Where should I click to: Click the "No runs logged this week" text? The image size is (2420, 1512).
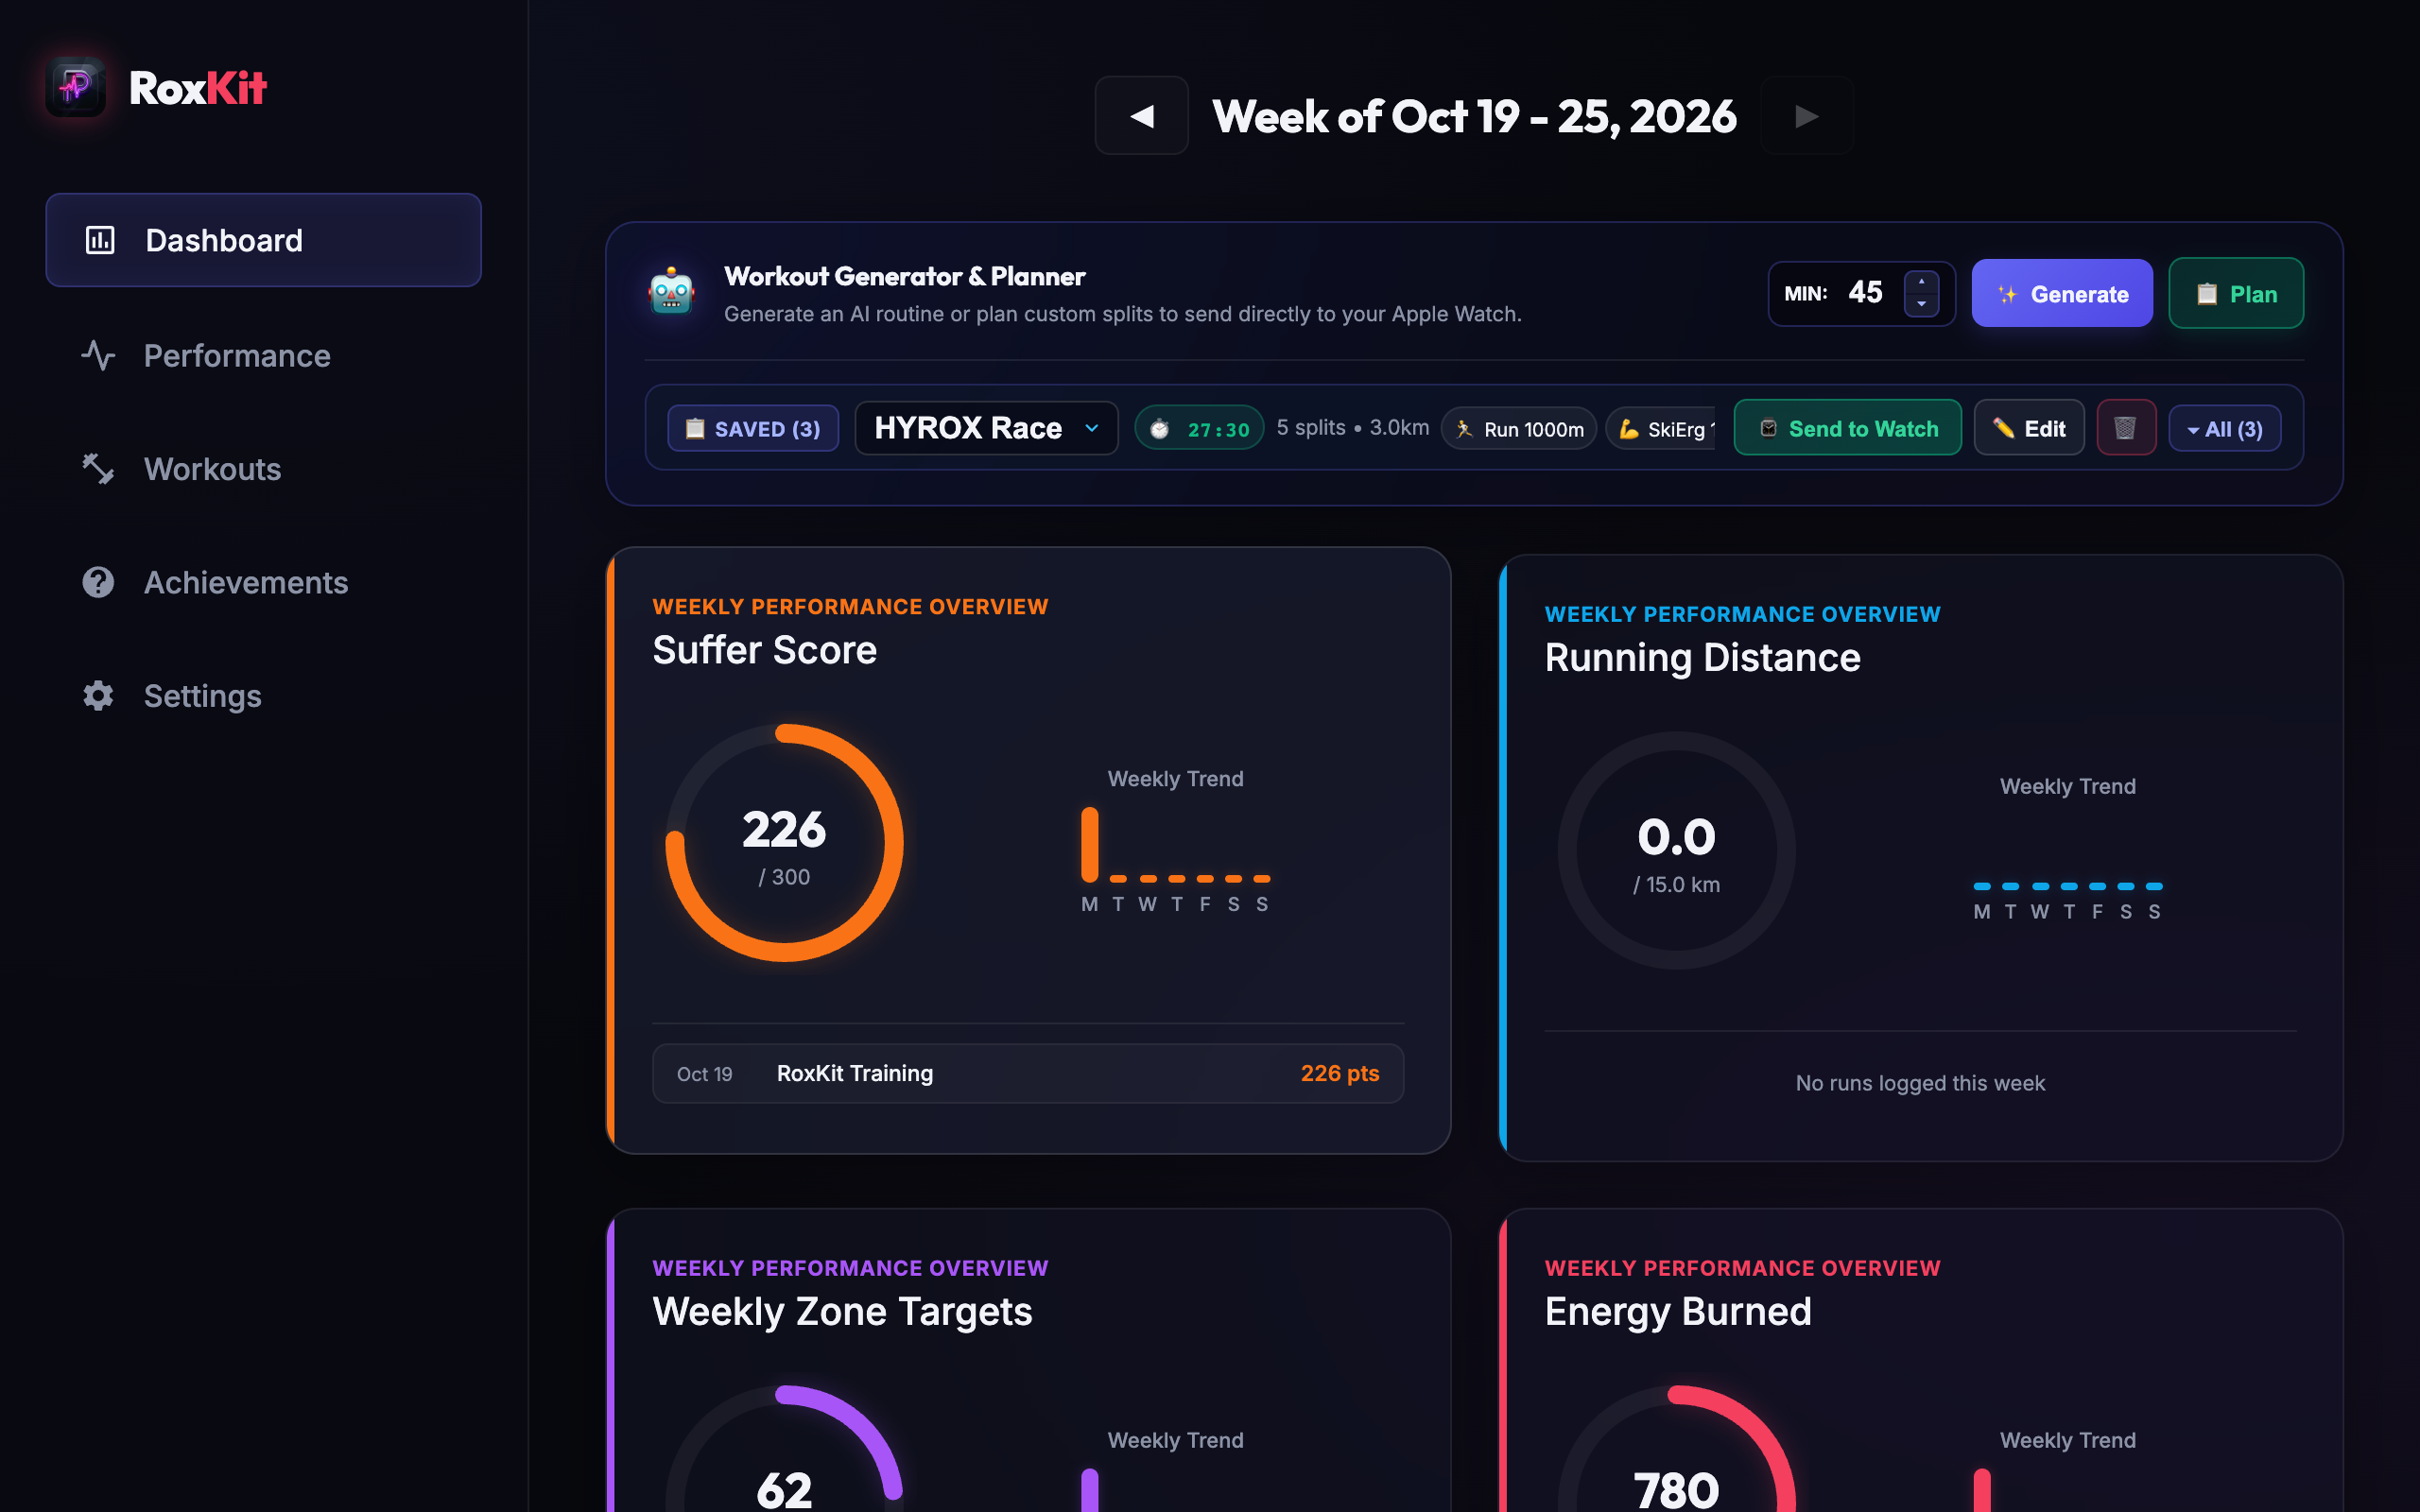pyautogui.click(x=1920, y=1083)
